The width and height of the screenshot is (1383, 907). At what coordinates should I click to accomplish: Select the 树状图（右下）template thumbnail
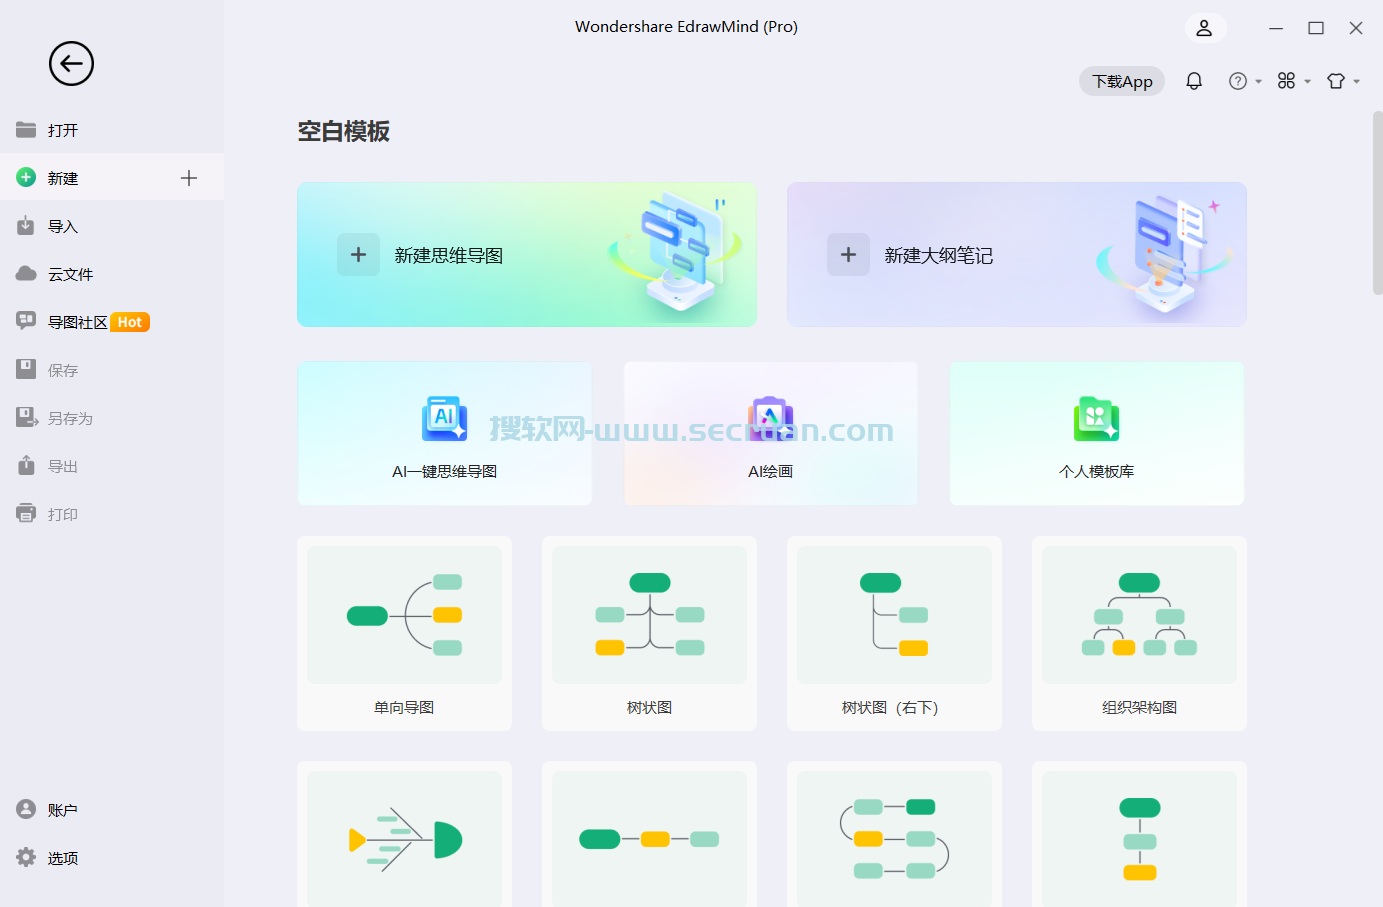pyautogui.click(x=894, y=615)
